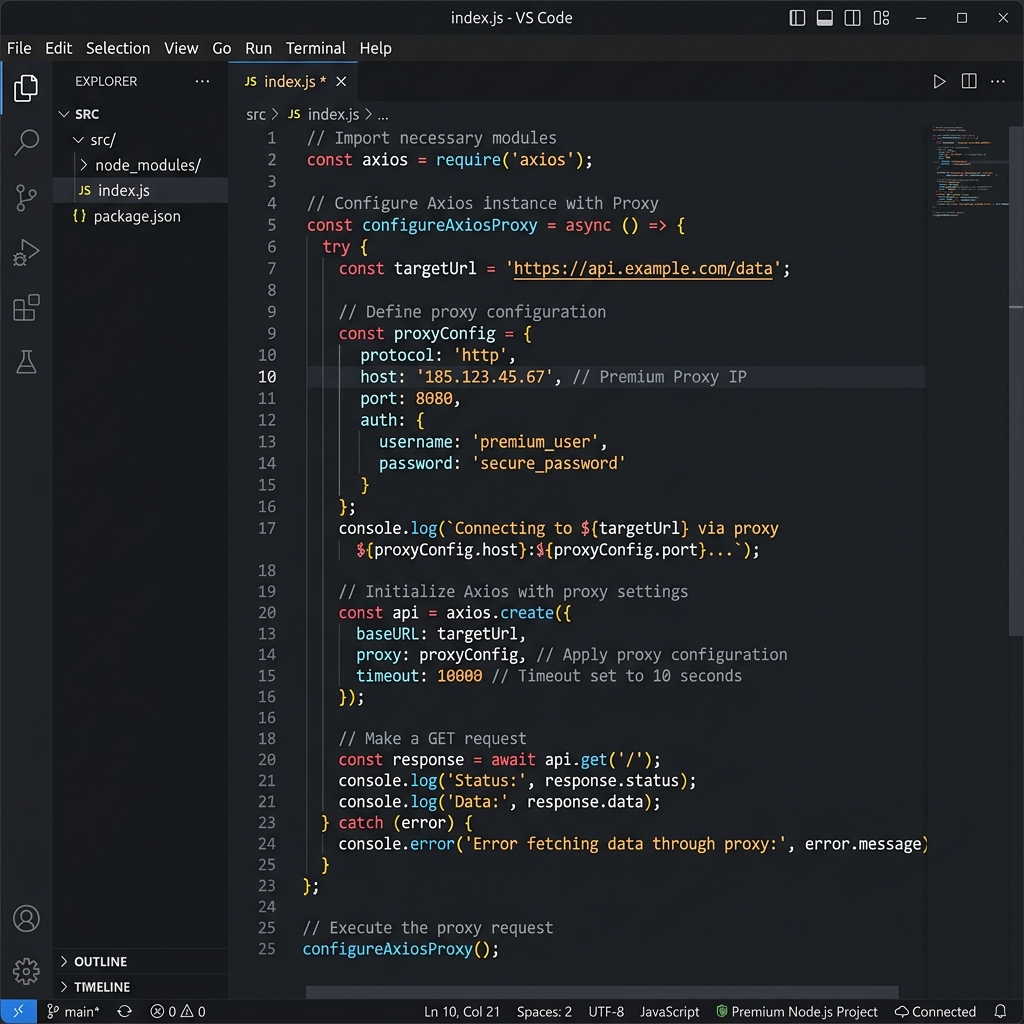1024x1024 pixels.
Task: Open the View menu
Action: 181,48
